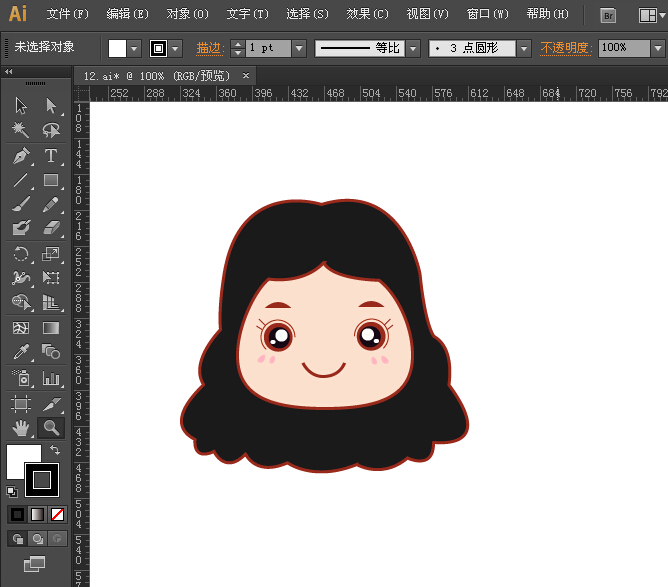
Task: Swap fill and stroke colors
Action: click(55, 451)
